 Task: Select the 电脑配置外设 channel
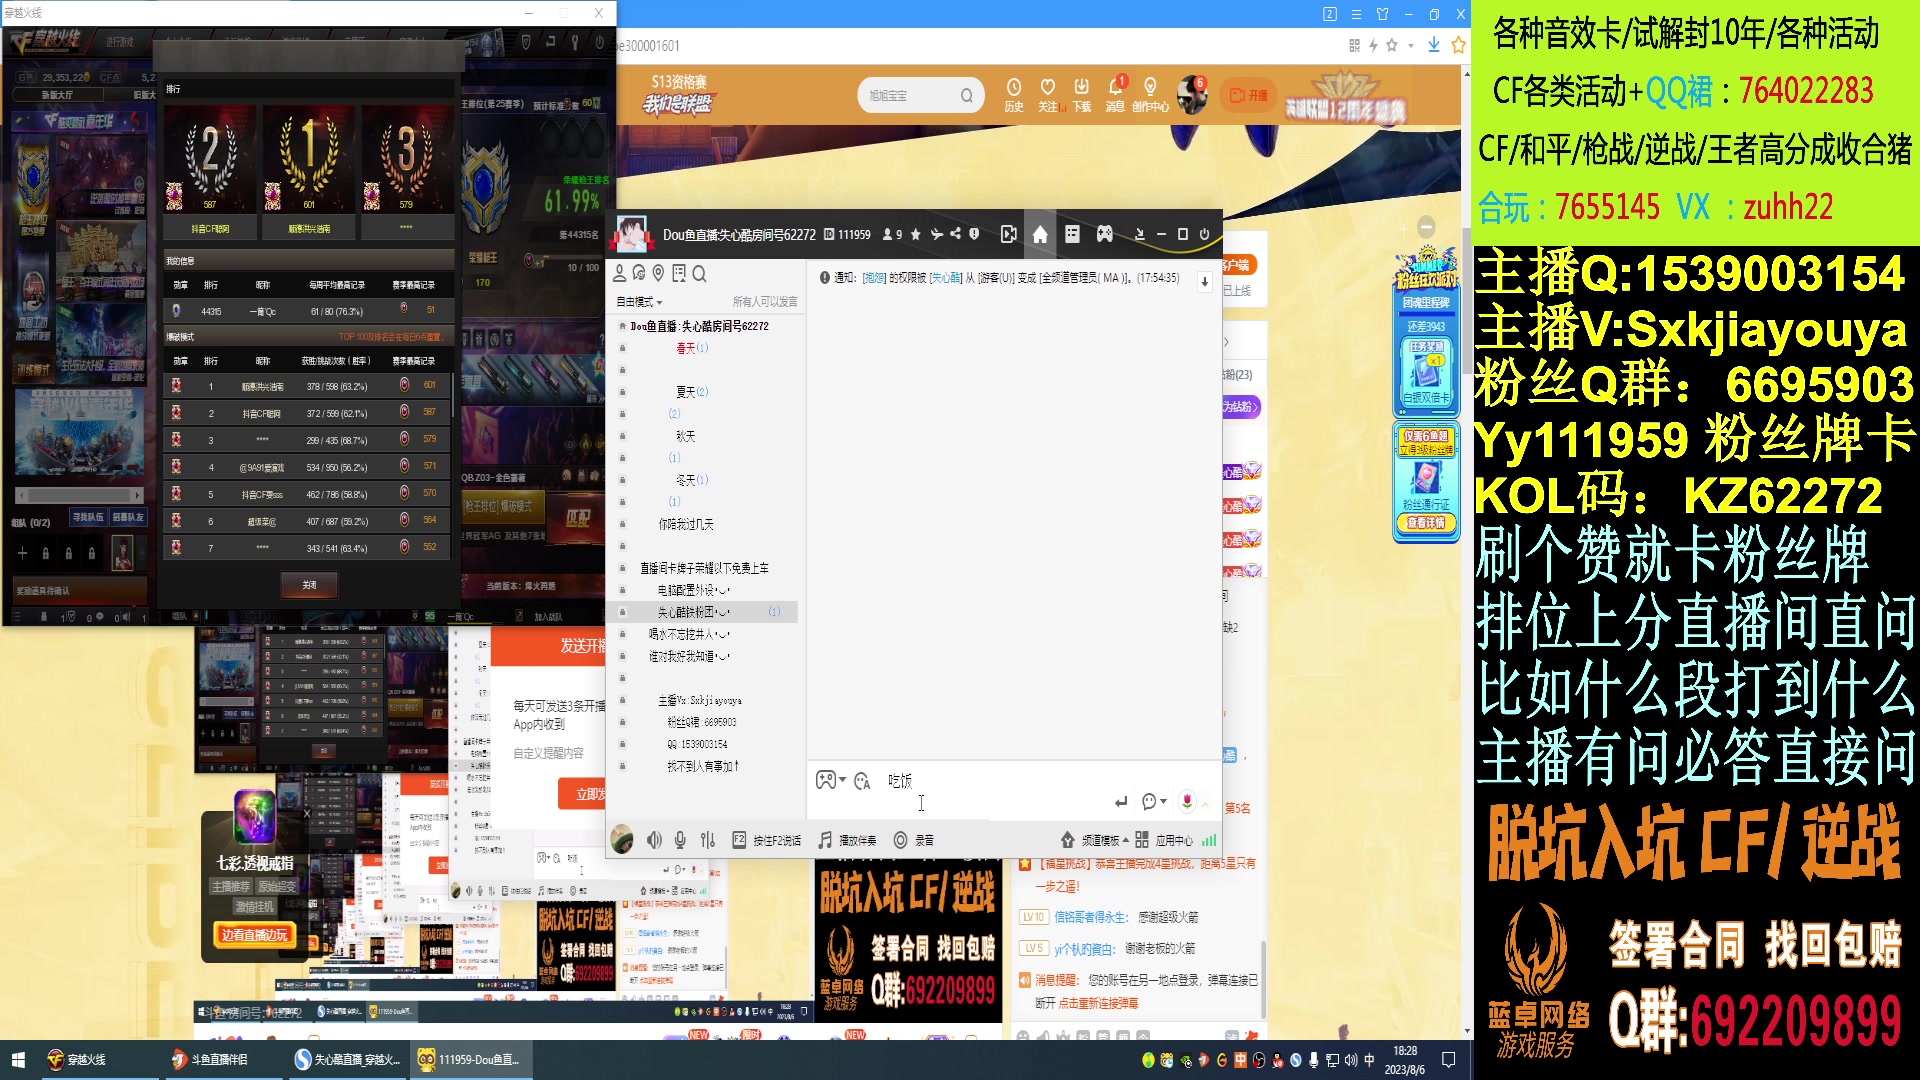pos(694,590)
